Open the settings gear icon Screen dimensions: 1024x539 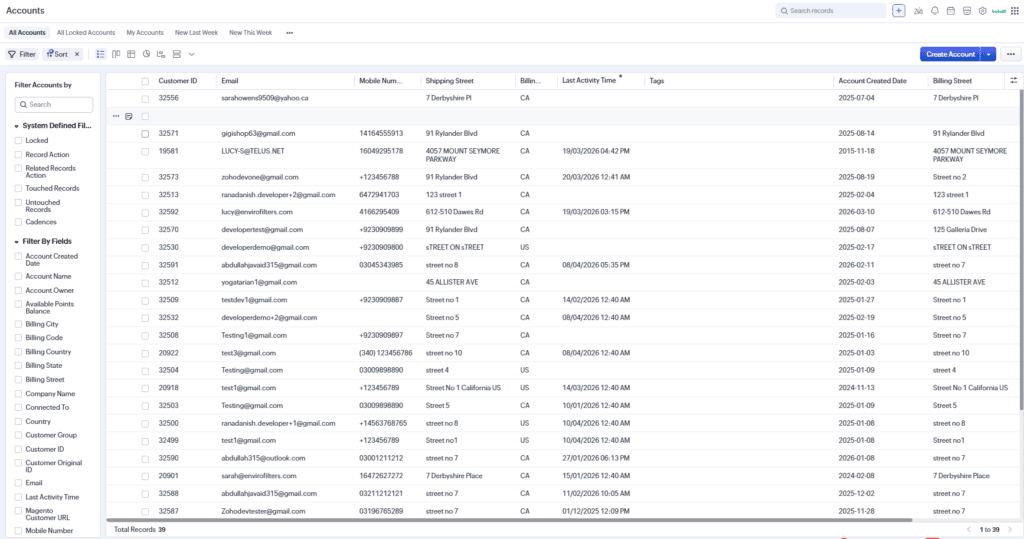pos(982,11)
